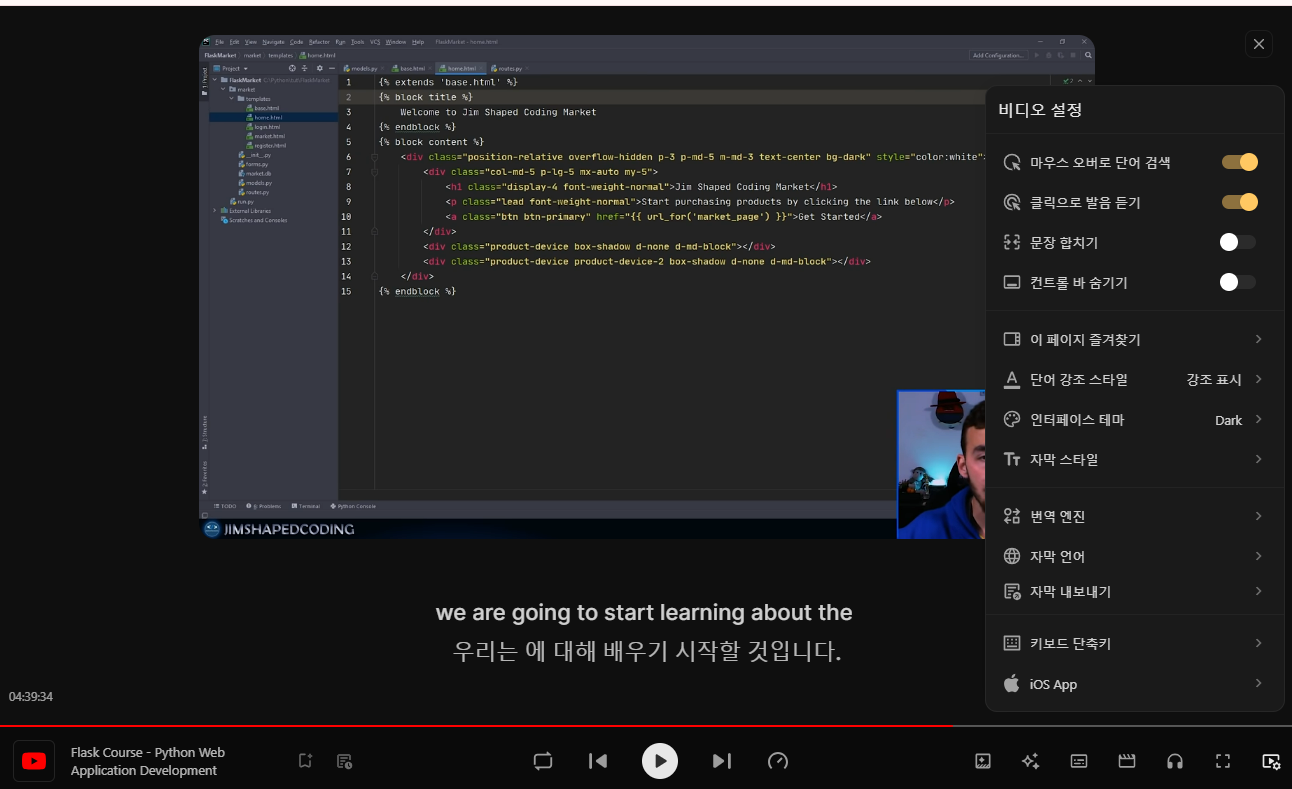
Task: Click the video panel icon left of the sparkle
Action: pos(983,761)
